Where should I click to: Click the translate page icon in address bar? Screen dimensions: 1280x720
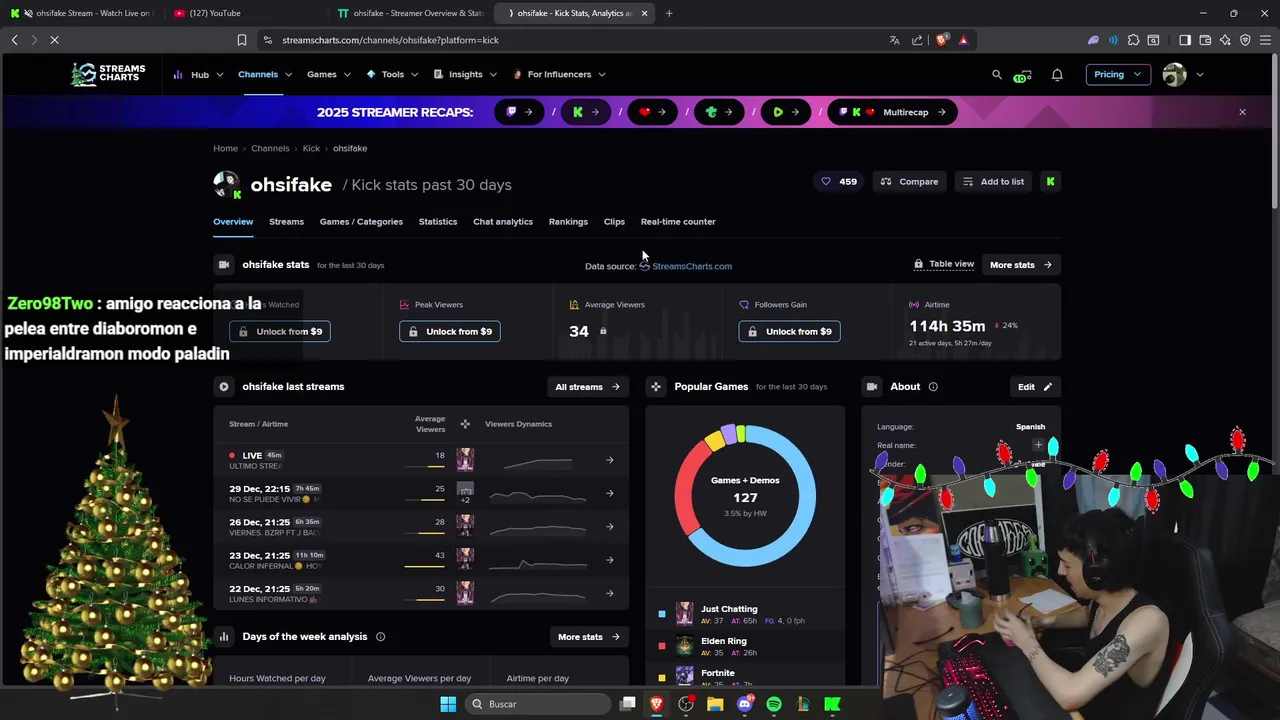click(x=894, y=40)
